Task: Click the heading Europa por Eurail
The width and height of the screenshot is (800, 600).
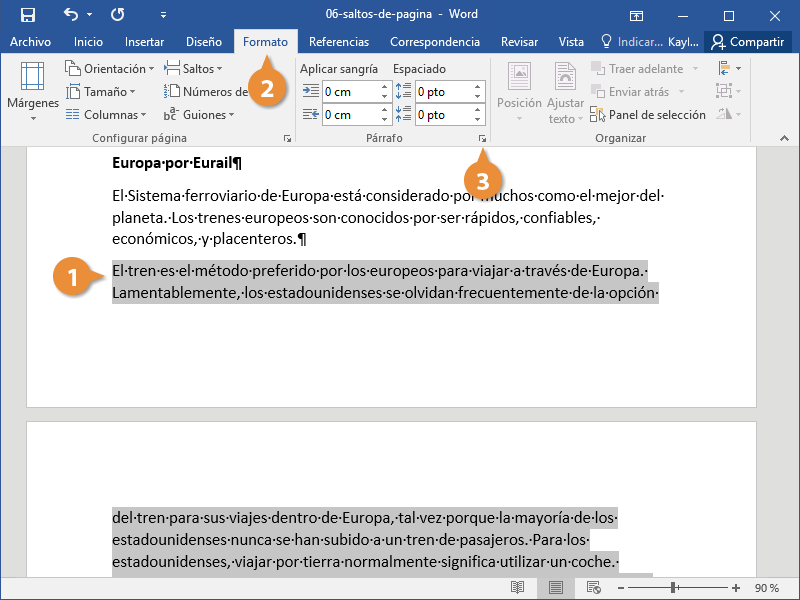Action: [x=177, y=163]
